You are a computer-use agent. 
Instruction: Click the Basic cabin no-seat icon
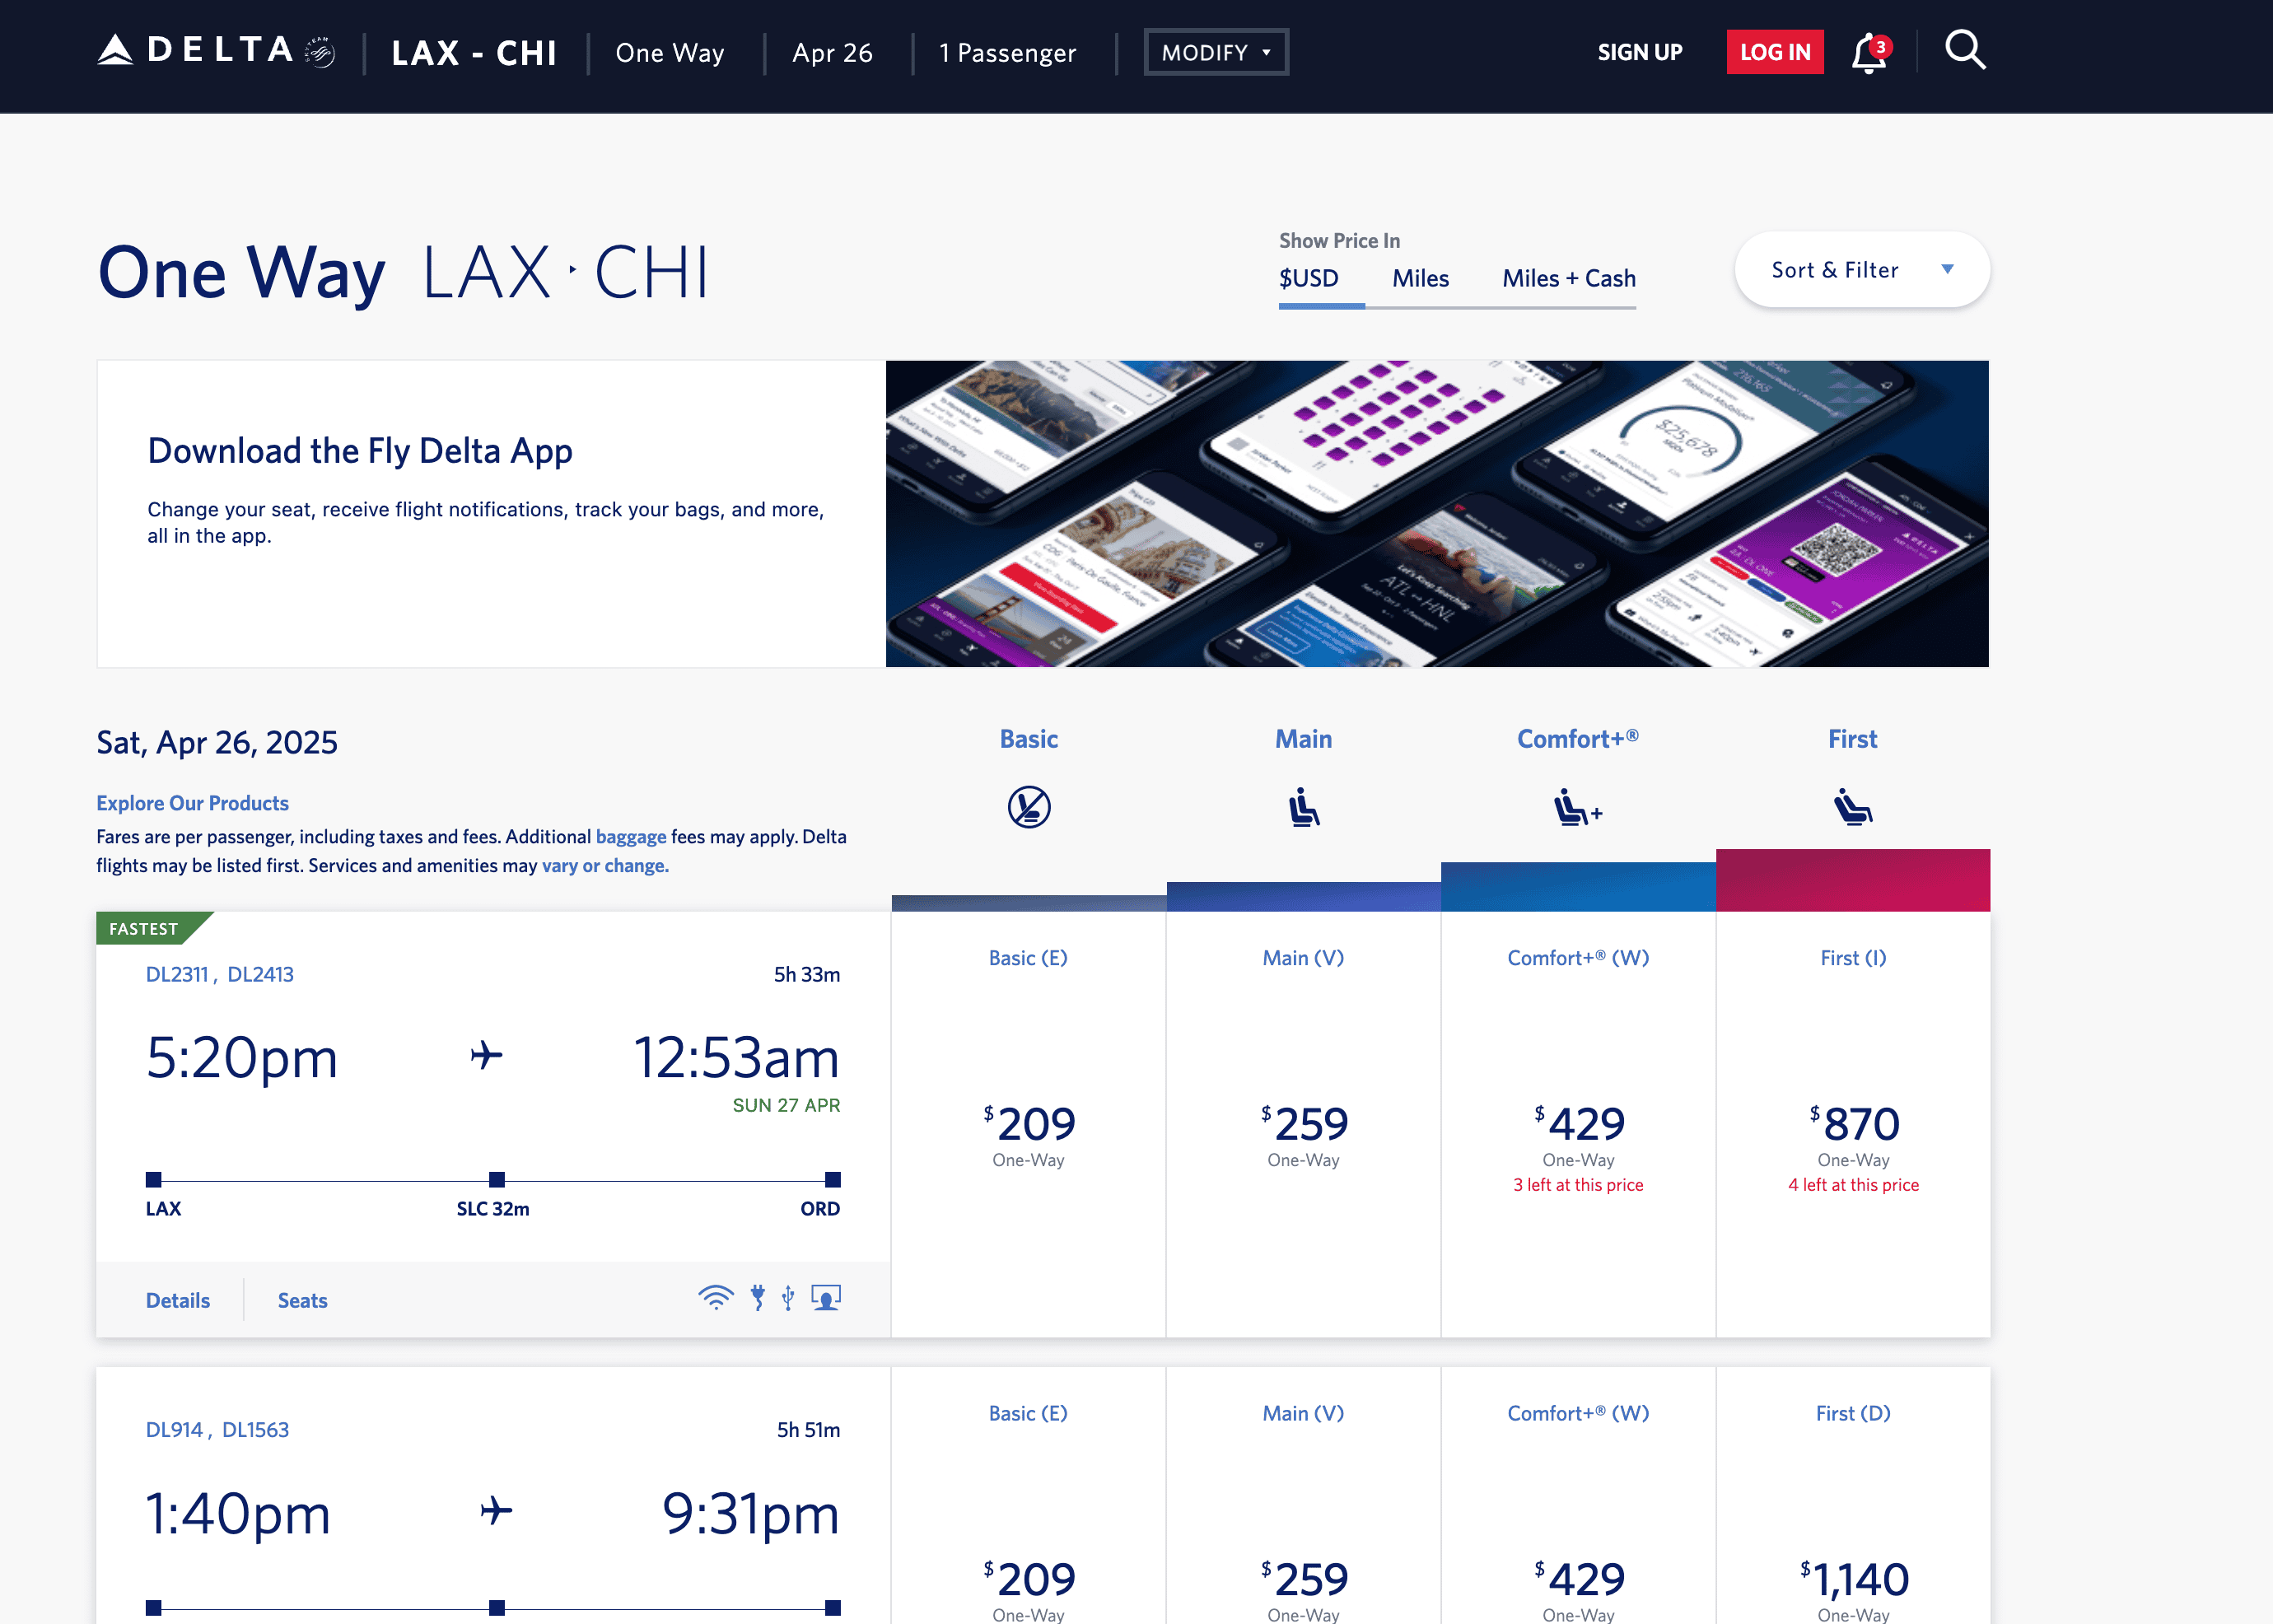[x=1028, y=807]
